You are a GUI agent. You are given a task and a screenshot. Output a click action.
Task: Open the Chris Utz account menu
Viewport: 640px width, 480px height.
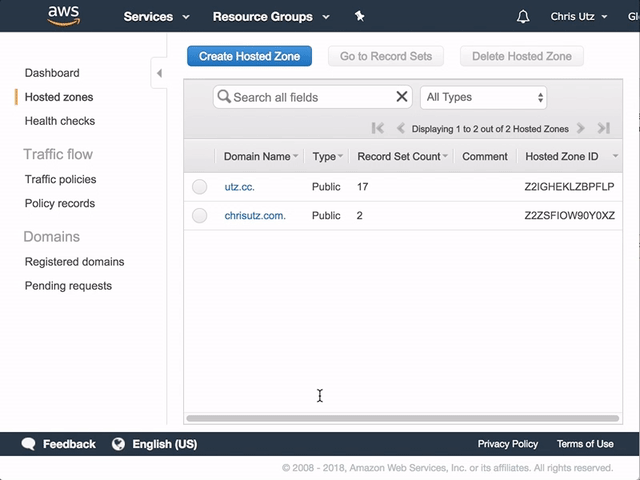pyautogui.click(x=579, y=17)
